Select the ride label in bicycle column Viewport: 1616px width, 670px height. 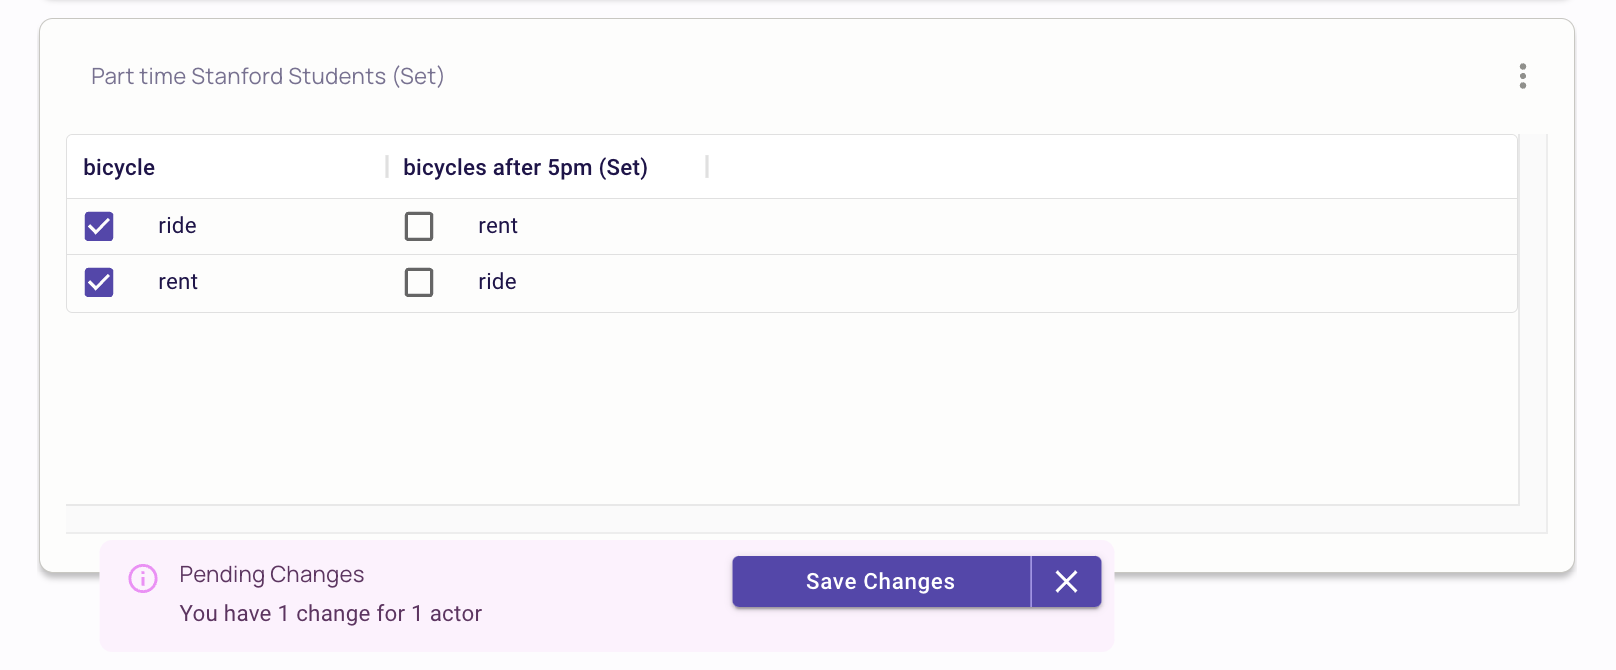[177, 226]
